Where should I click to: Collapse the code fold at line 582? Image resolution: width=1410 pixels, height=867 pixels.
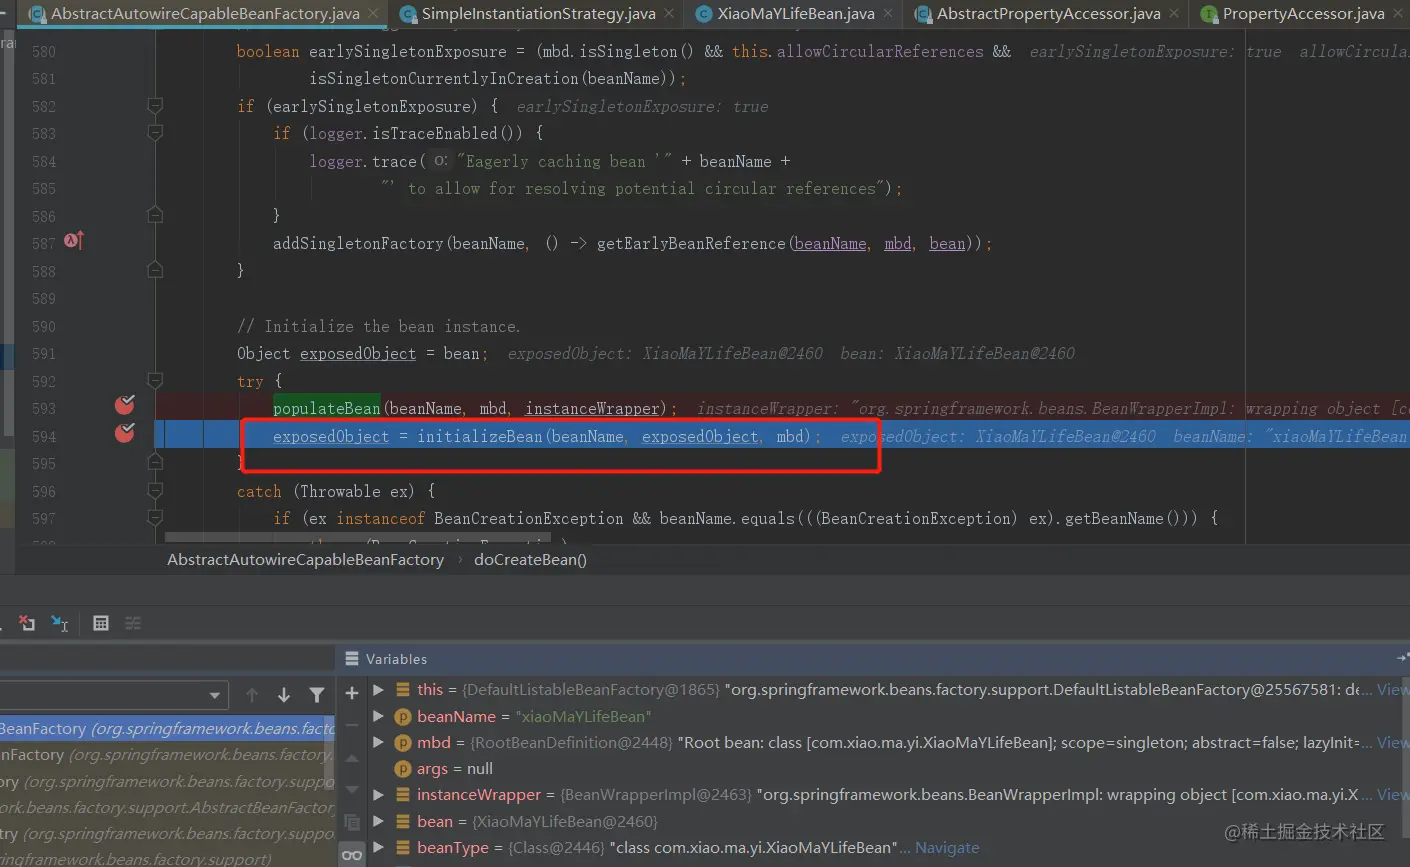click(155, 105)
